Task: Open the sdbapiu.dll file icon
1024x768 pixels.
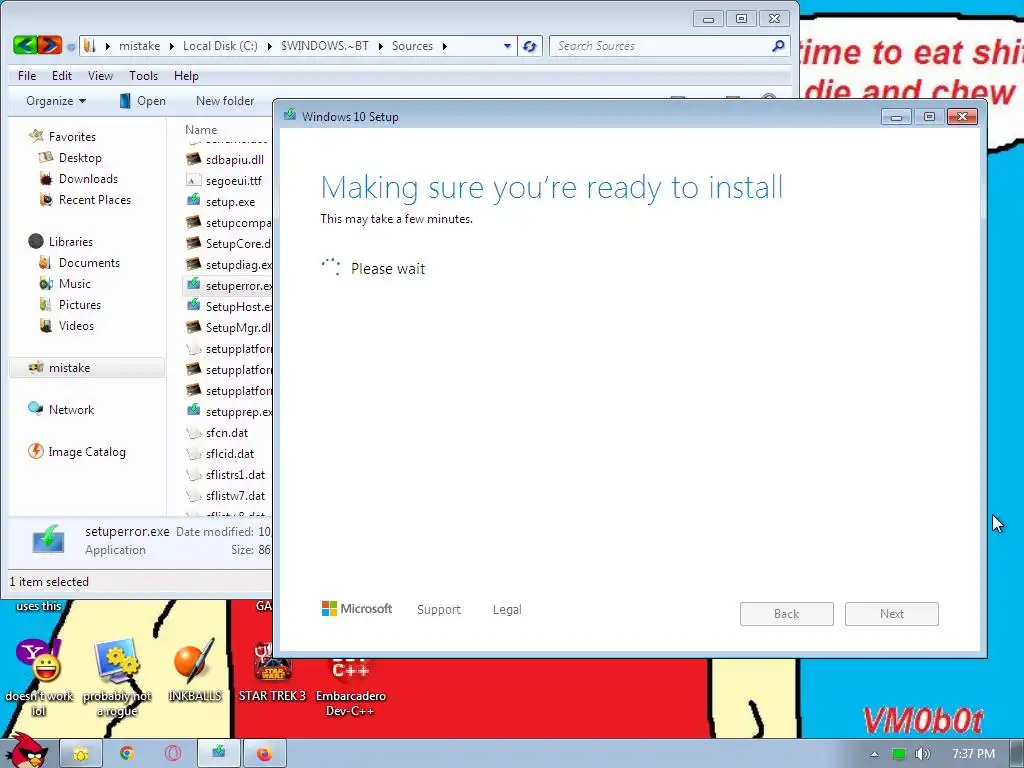Action: 193,159
